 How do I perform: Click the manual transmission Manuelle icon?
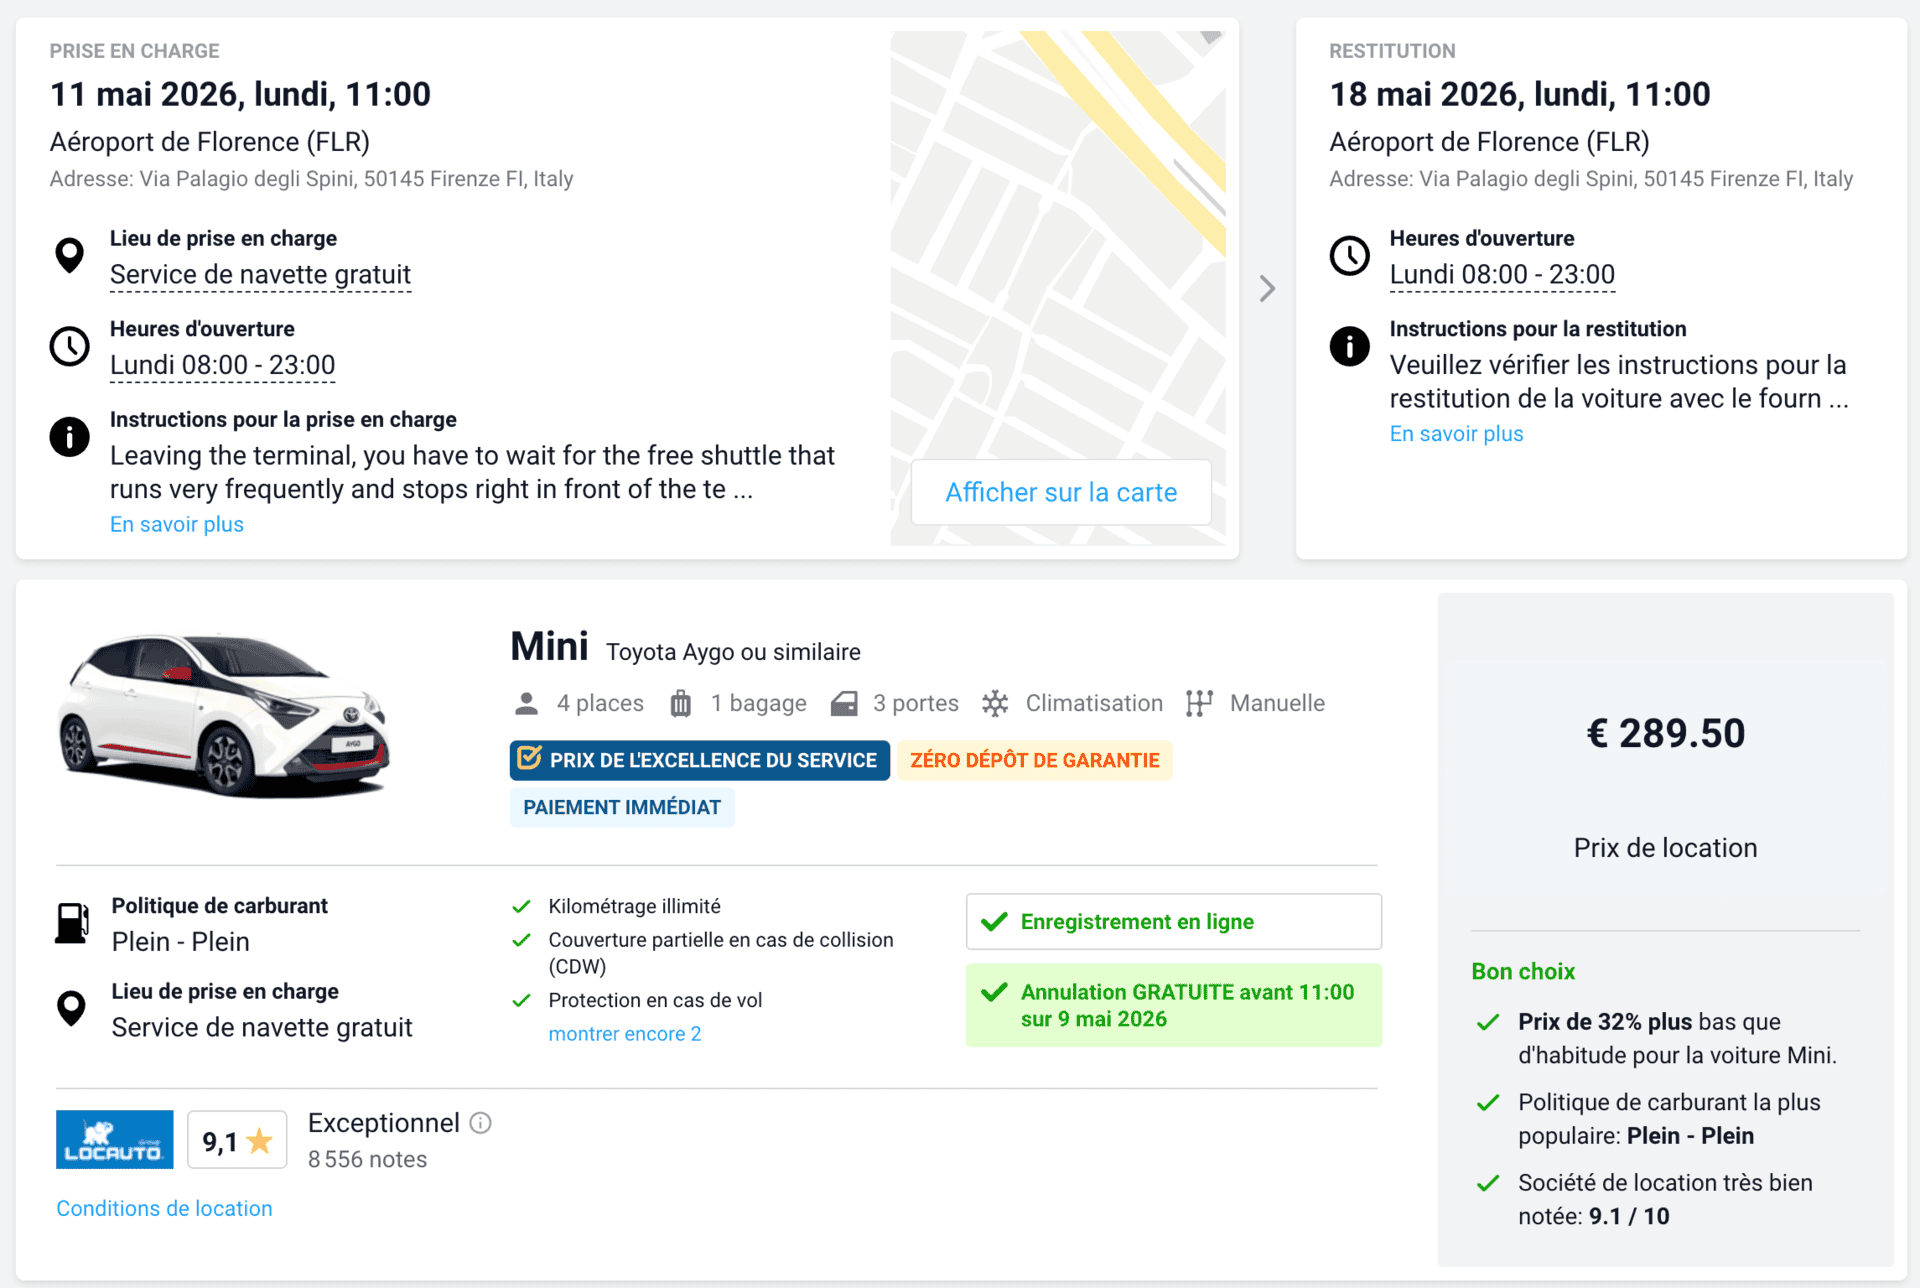pos(1200,703)
